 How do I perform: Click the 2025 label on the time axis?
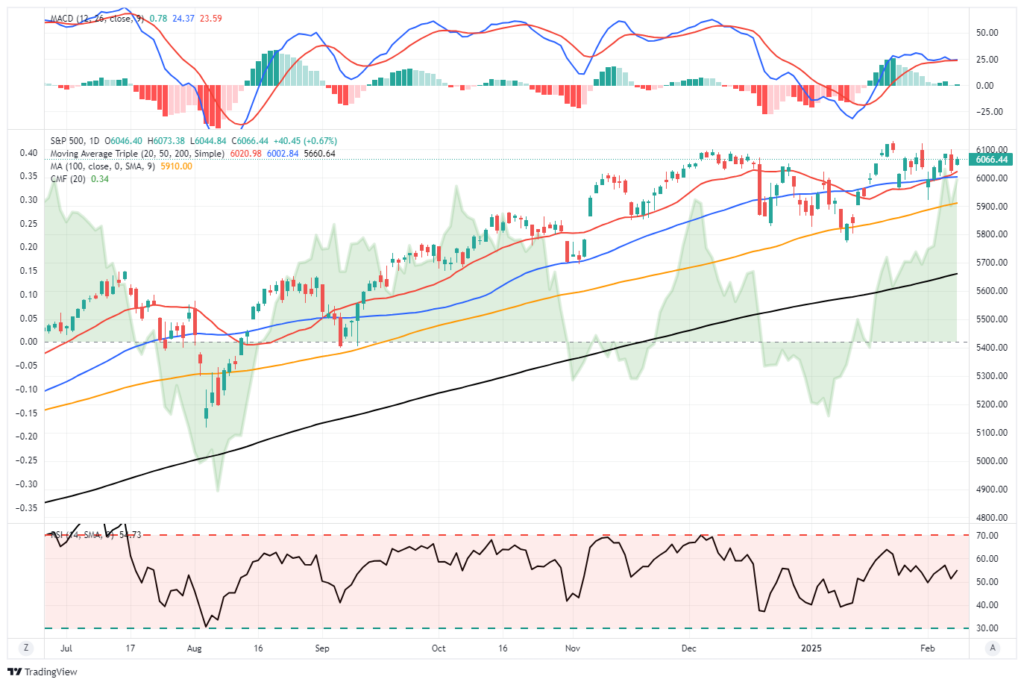pyautogui.click(x=812, y=648)
